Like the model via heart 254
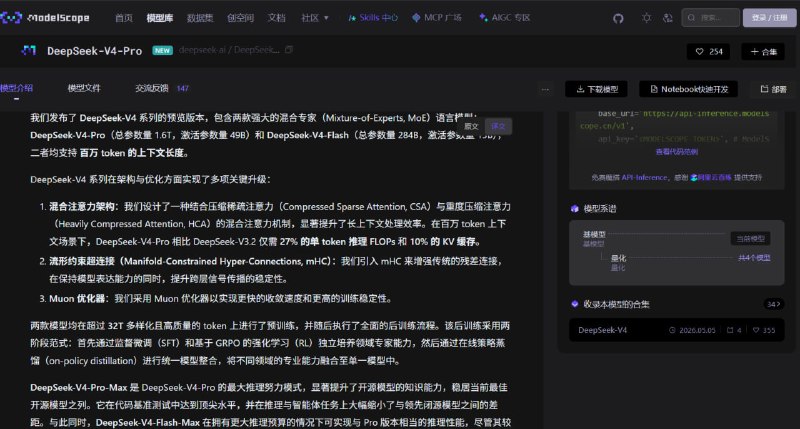 (709, 52)
